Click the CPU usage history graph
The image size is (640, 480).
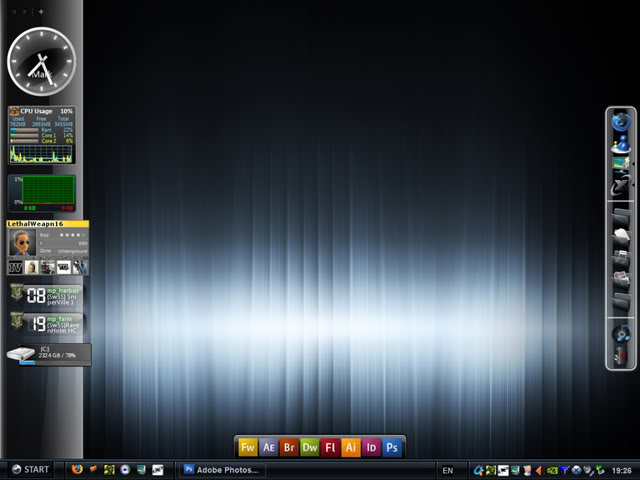coord(41,154)
